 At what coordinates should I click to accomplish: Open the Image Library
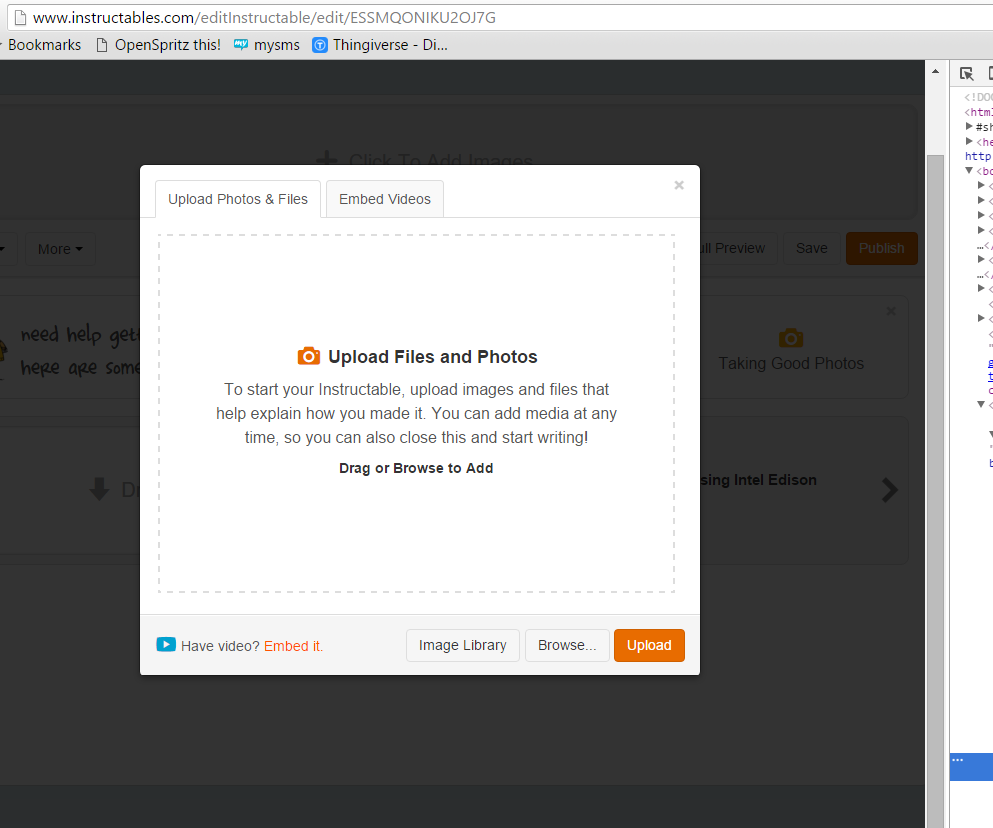(462, 645)
